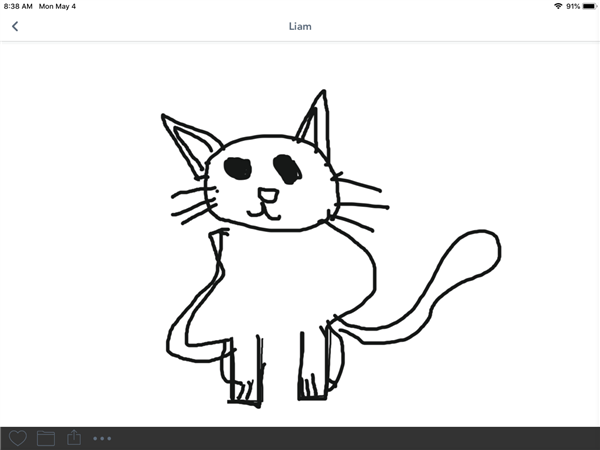Tap the share icon in bottom toolbar
The image size is (600, 450).
click(x=74, y=437)
